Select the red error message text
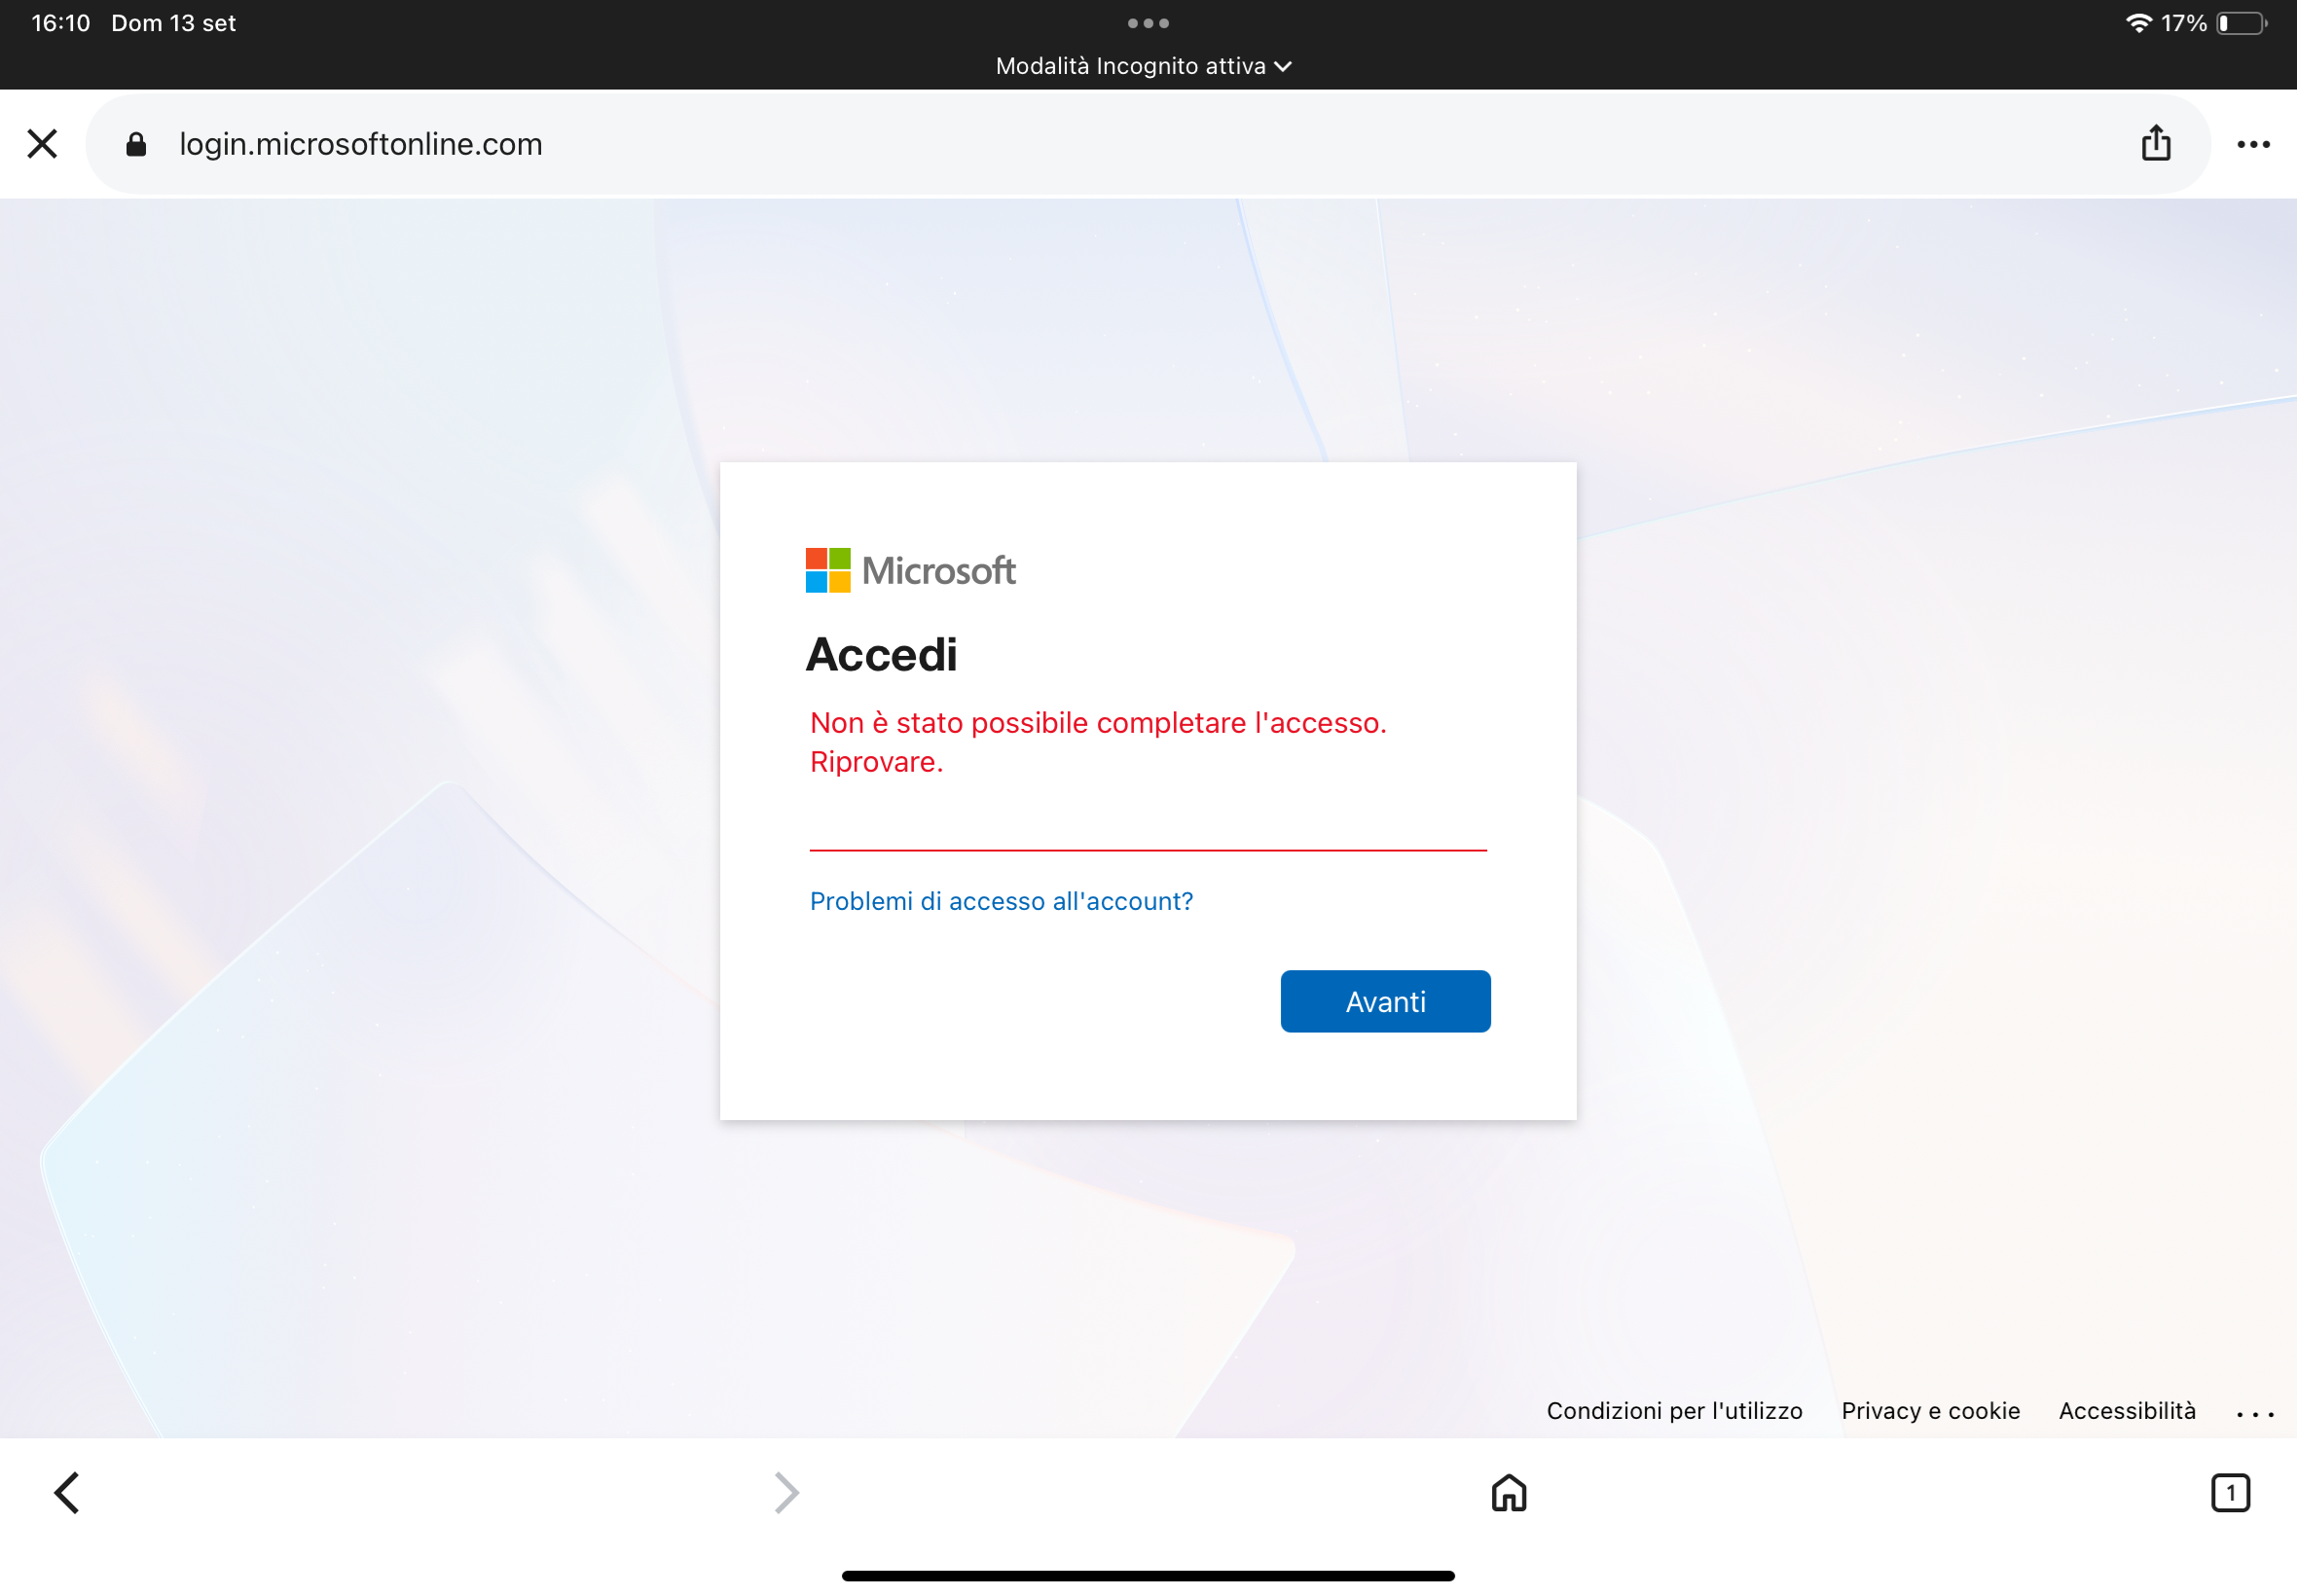This screenshot has width=2297, height=1596. (1098, 742)
